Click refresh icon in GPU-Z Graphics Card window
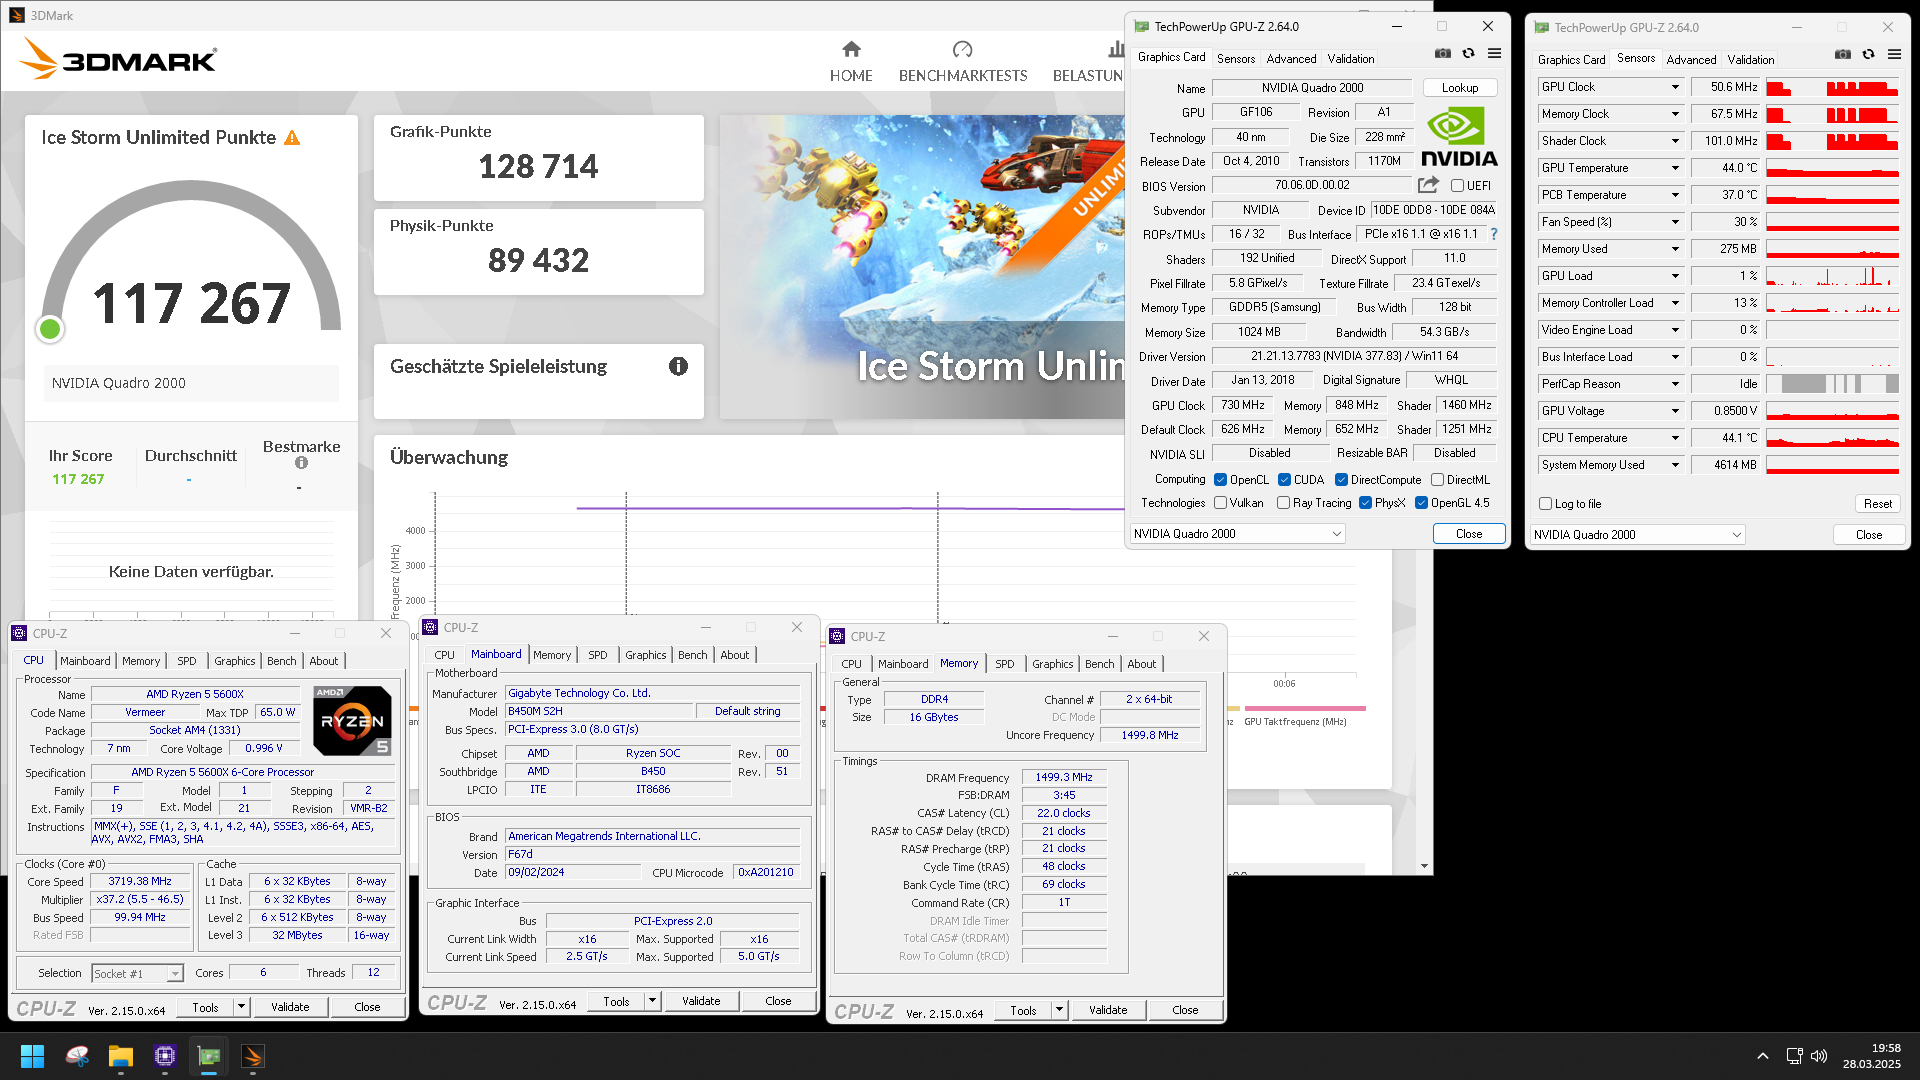This screenshot has width=1920, height=1080. click(1468, 54)
